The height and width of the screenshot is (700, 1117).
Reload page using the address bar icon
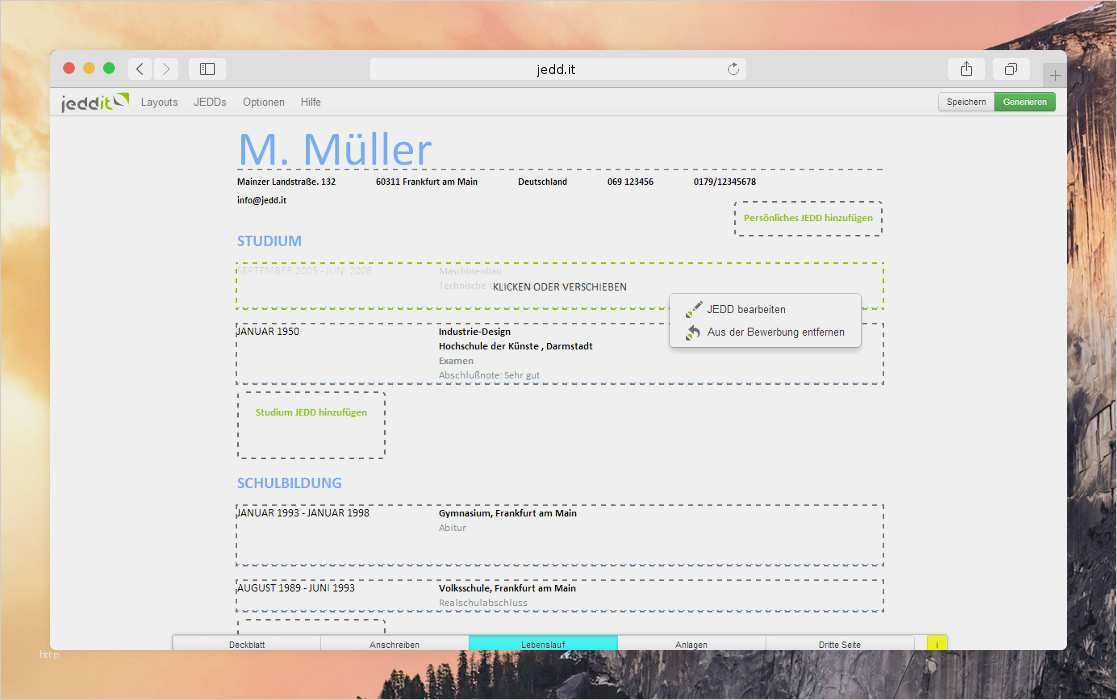click(733, 69)
